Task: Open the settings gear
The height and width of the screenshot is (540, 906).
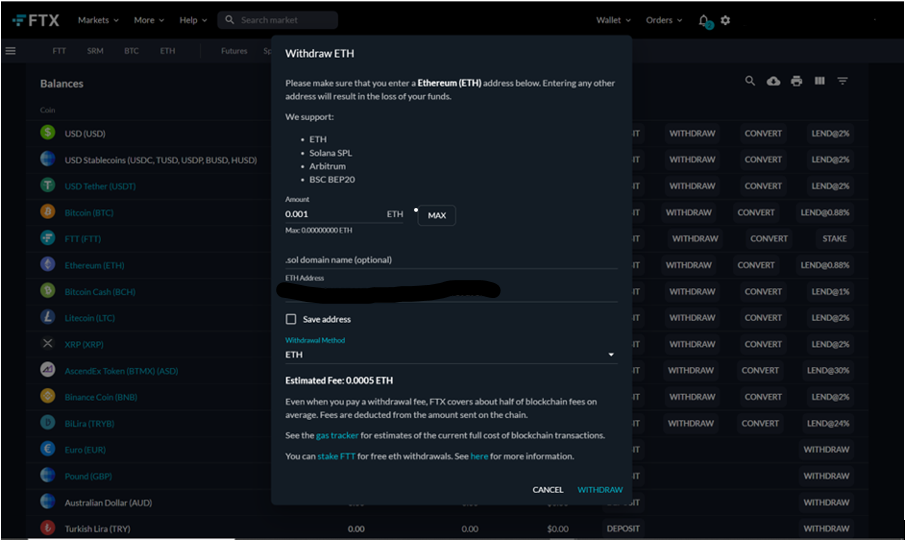Action: [725, 20]
